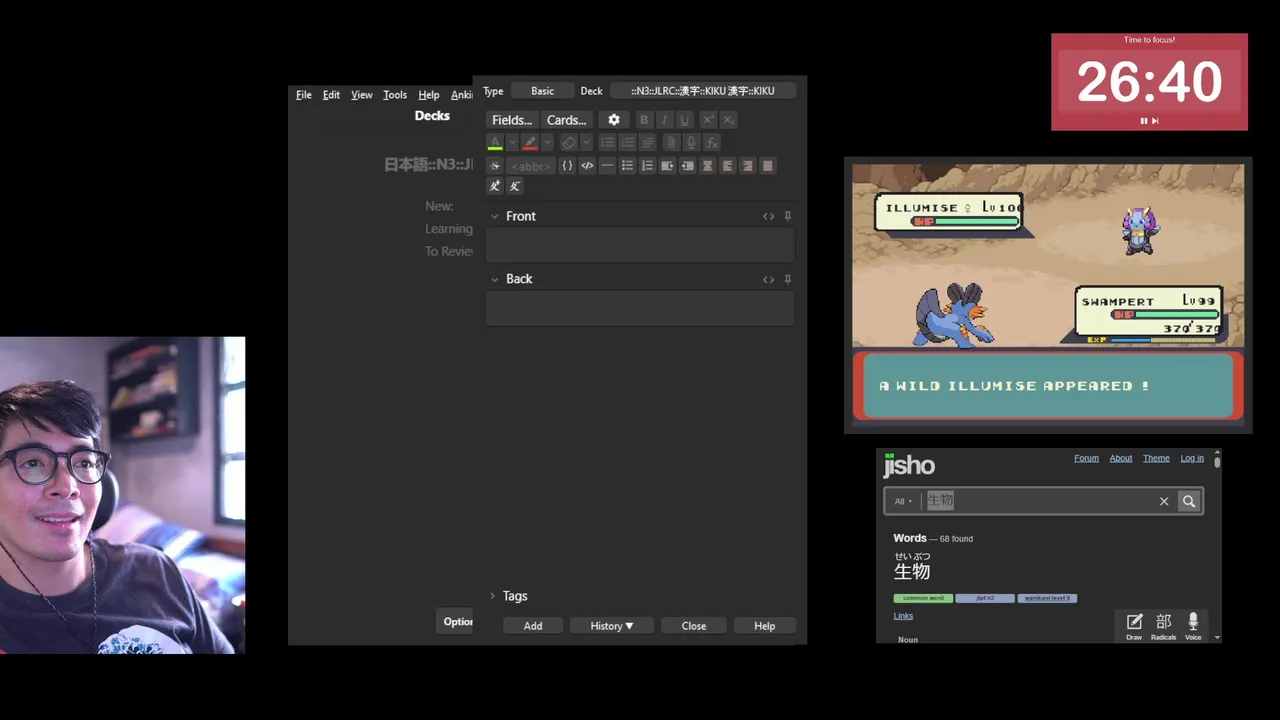
Task: Click into the Back field input
Action: pos(640,308)
